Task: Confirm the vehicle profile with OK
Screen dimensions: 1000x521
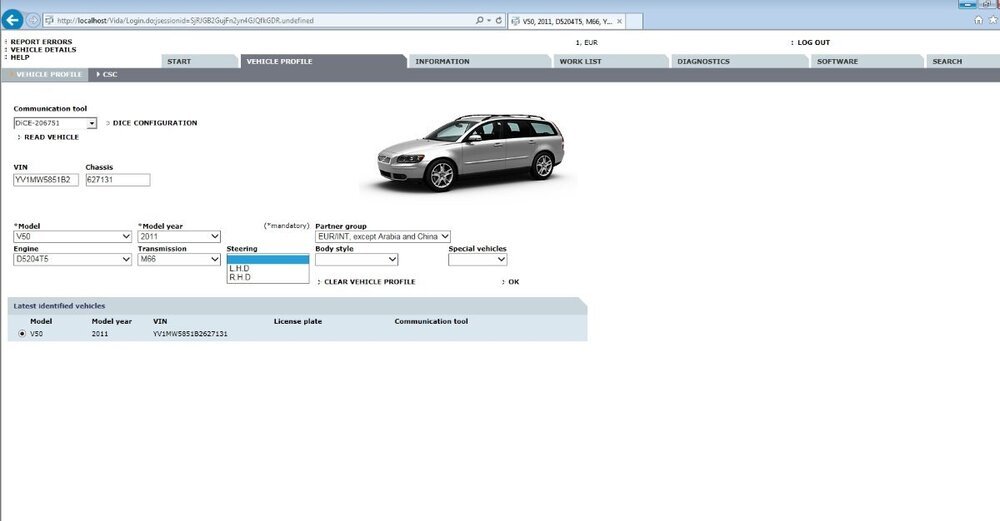Action: tap(513, 282)
